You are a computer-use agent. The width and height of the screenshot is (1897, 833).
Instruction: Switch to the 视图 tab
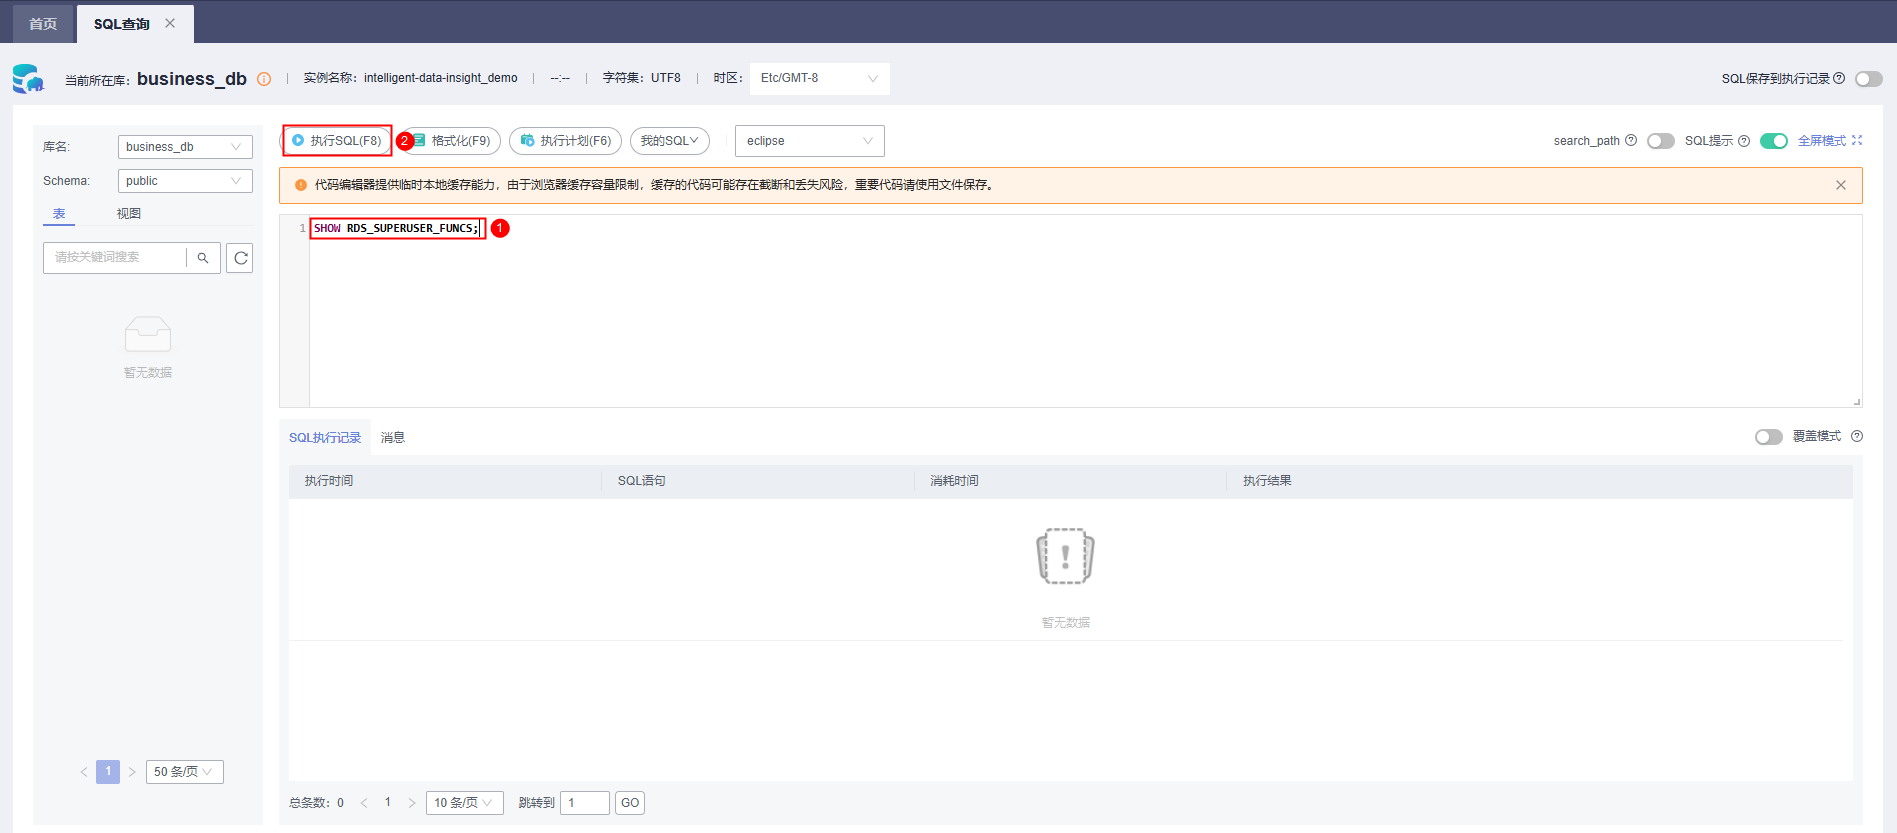point(129,214)
